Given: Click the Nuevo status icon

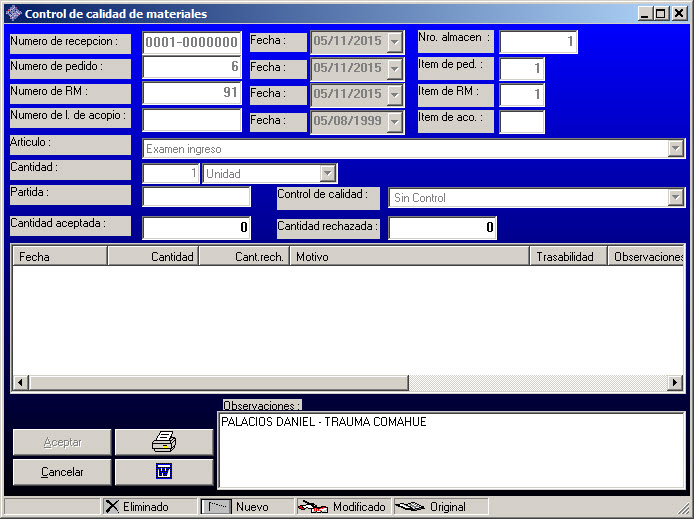Looking at the screenshot, I should click(217, 507).
